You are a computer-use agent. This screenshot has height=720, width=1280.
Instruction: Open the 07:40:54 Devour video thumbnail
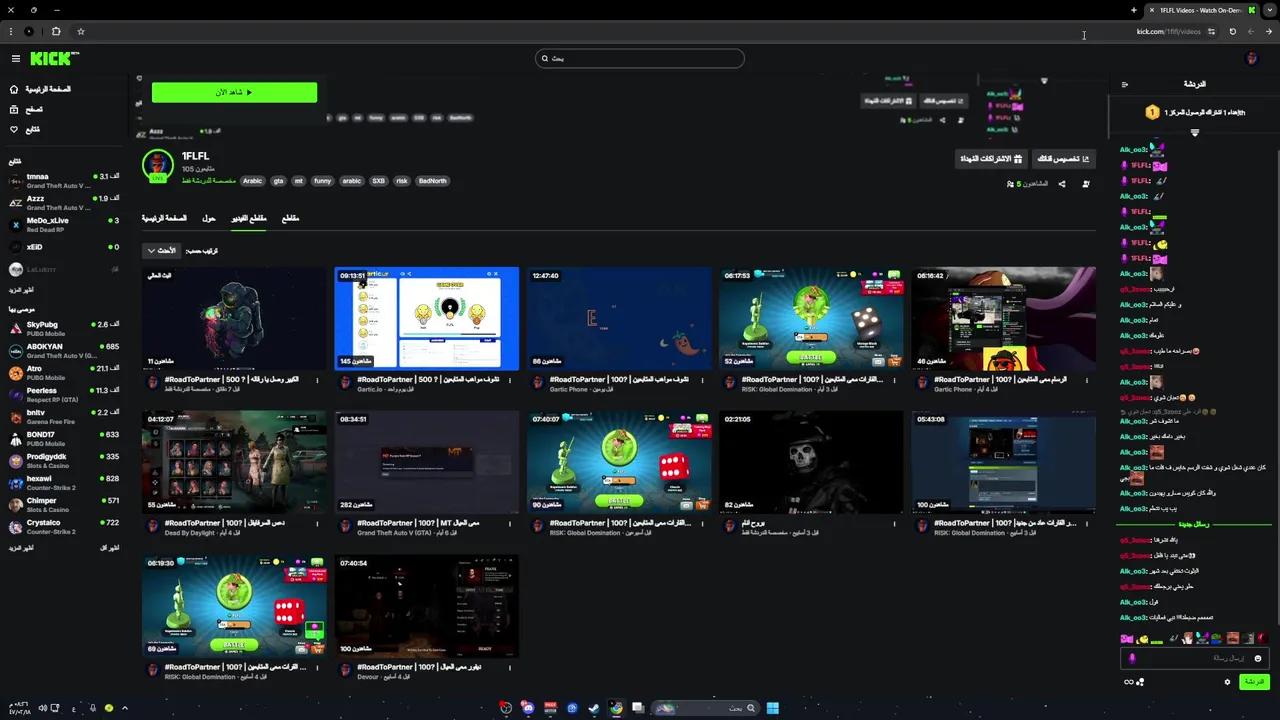coord(427,606)
